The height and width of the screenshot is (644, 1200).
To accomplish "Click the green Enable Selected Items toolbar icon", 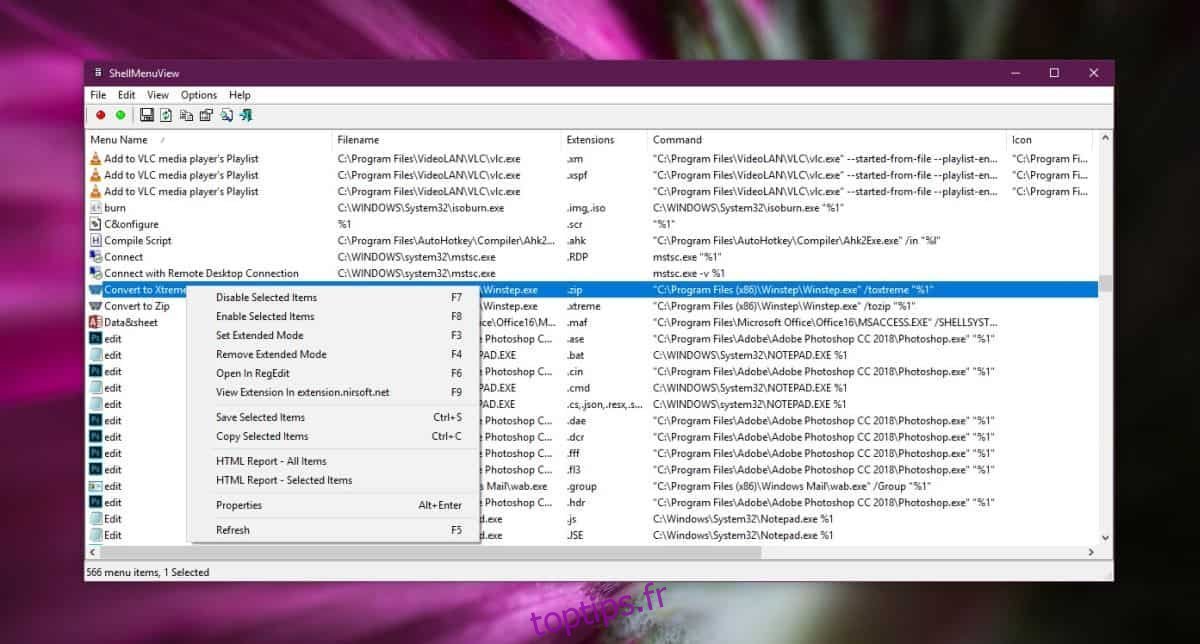I will pyautogui.click(x=120, y=115).
